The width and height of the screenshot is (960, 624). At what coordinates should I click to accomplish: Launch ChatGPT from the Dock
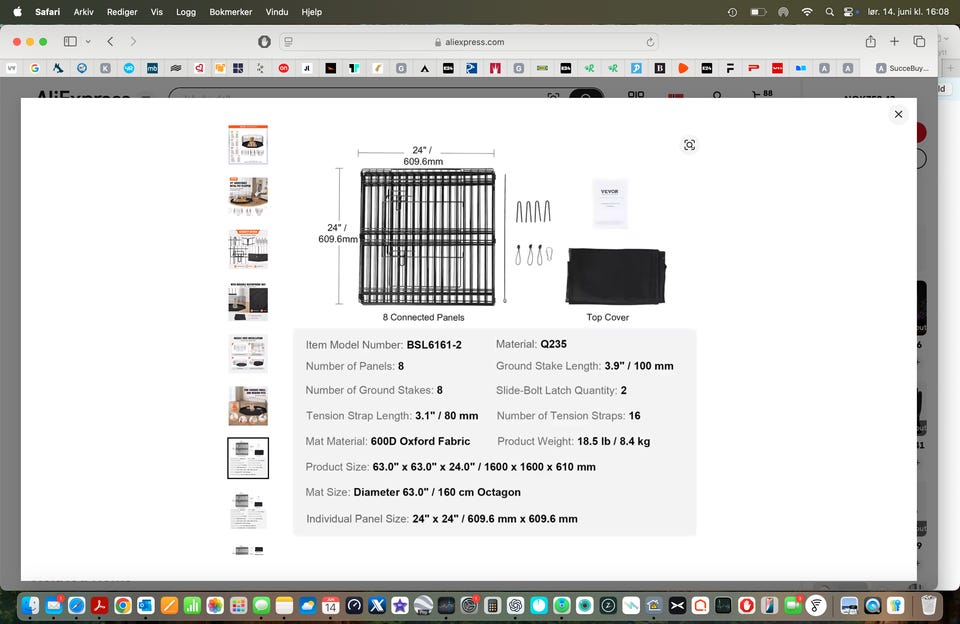pos(516,606)
